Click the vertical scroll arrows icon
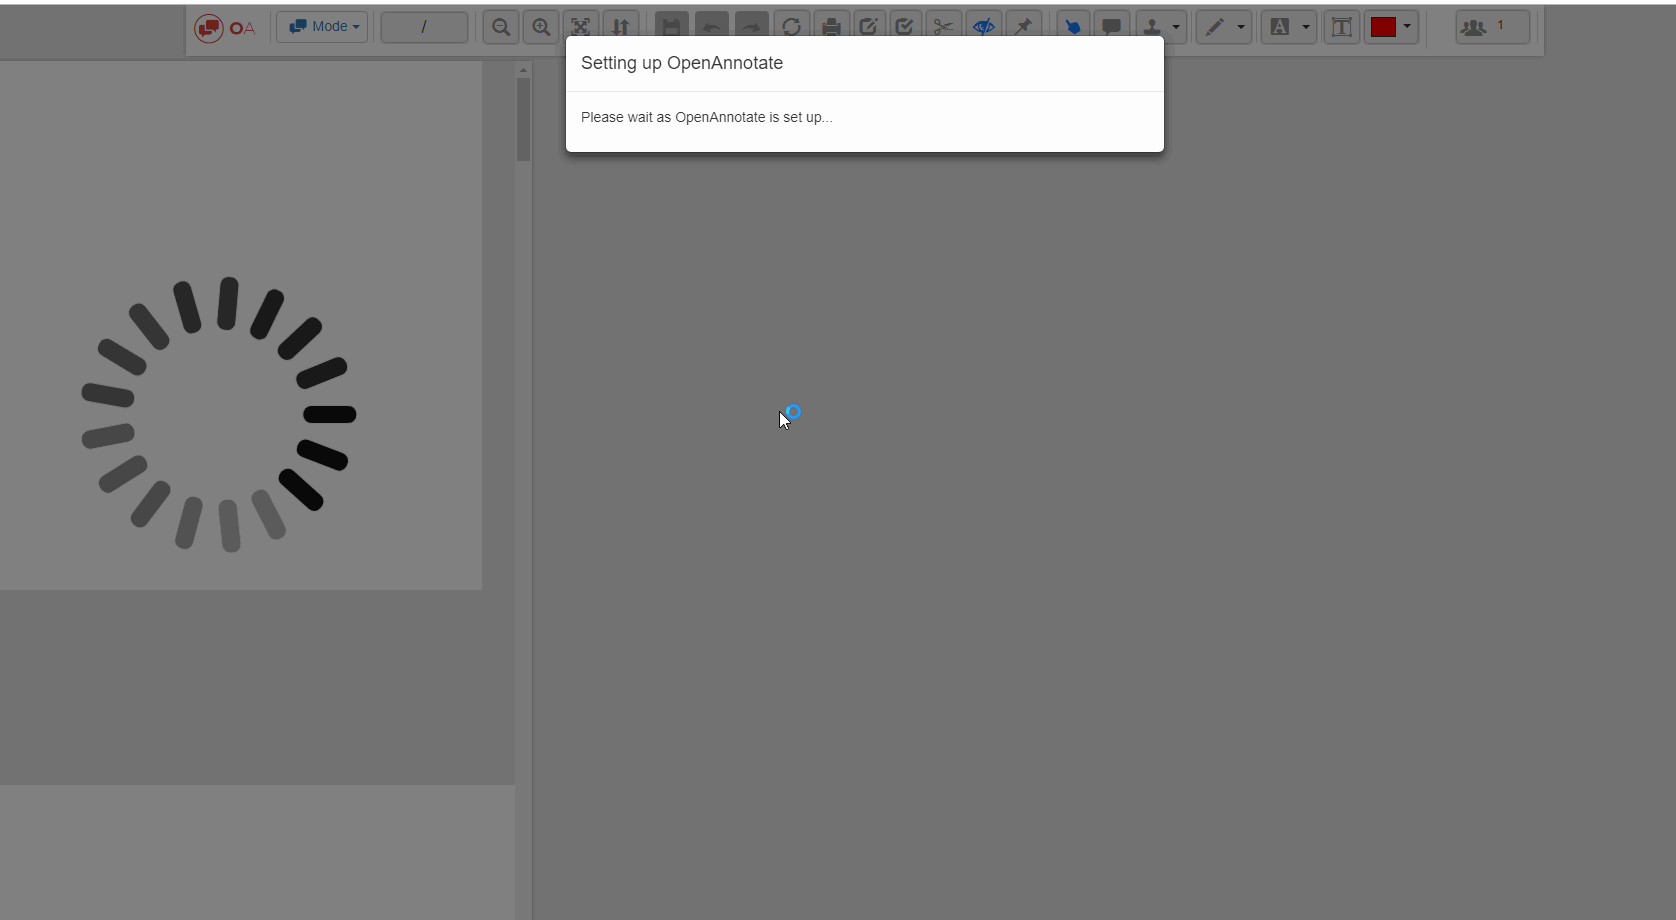The width and height of the screenshot is (1676, 920). pos(621,27)
